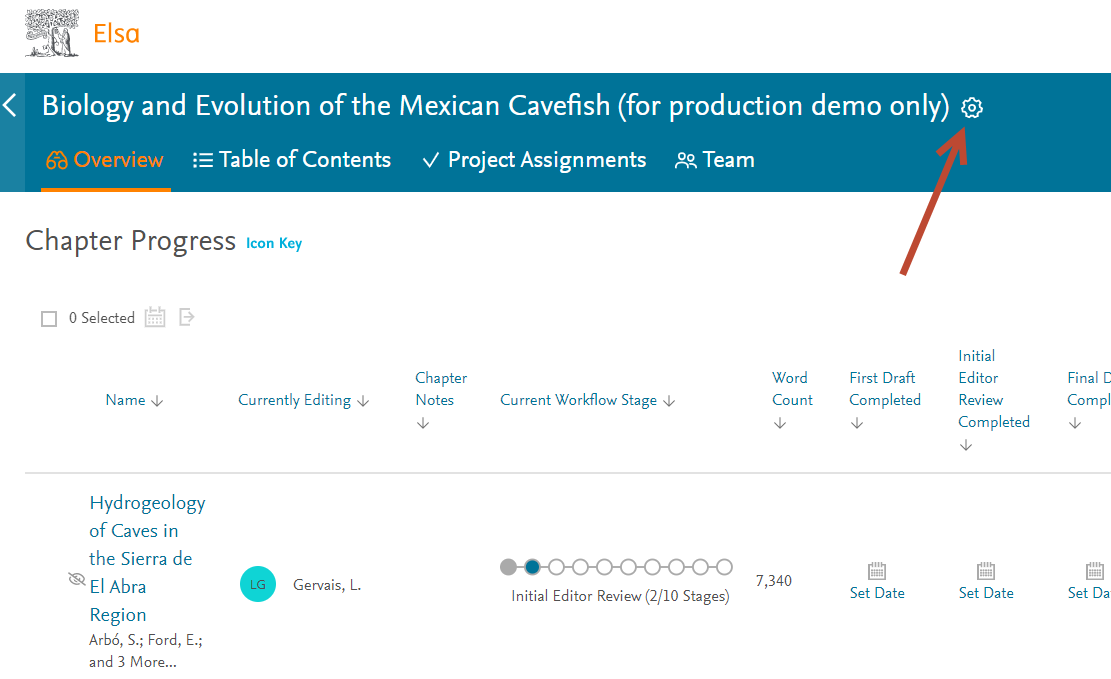
Task: Click the export icon beside 0 Selected
Action: (186, 317)
